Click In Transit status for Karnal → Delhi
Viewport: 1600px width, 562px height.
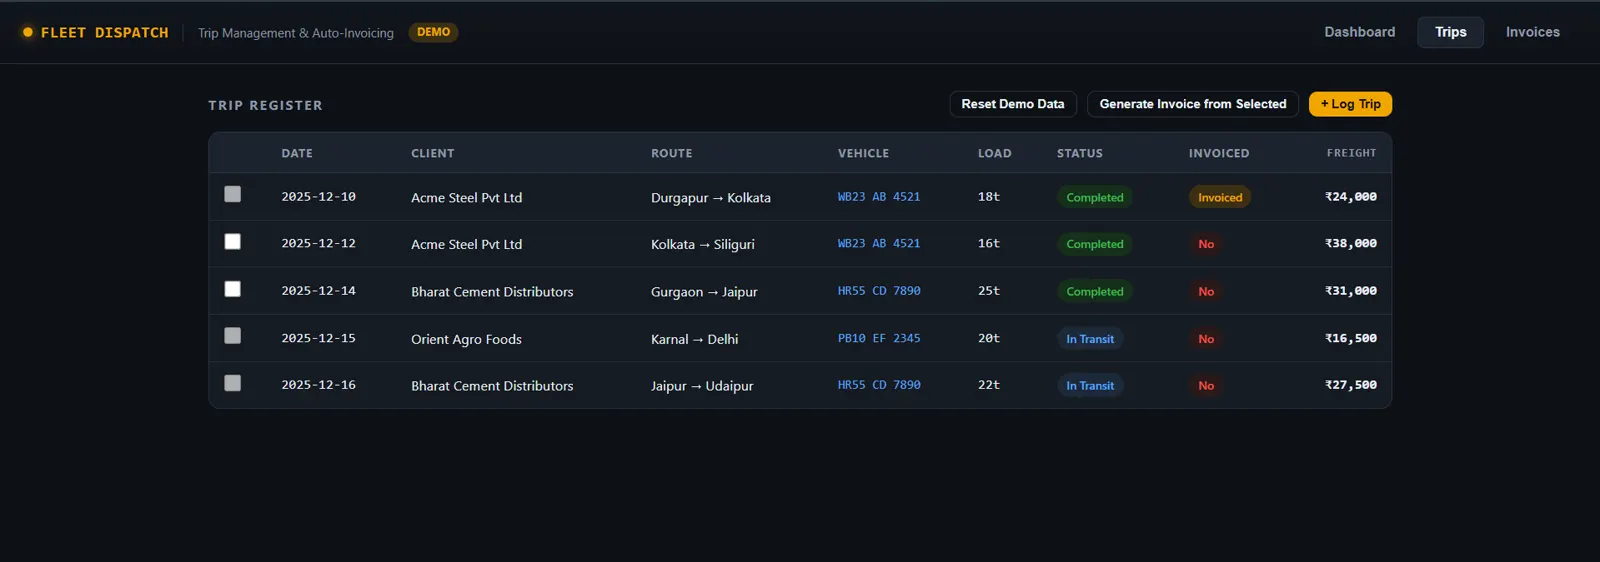point(1090,339)
